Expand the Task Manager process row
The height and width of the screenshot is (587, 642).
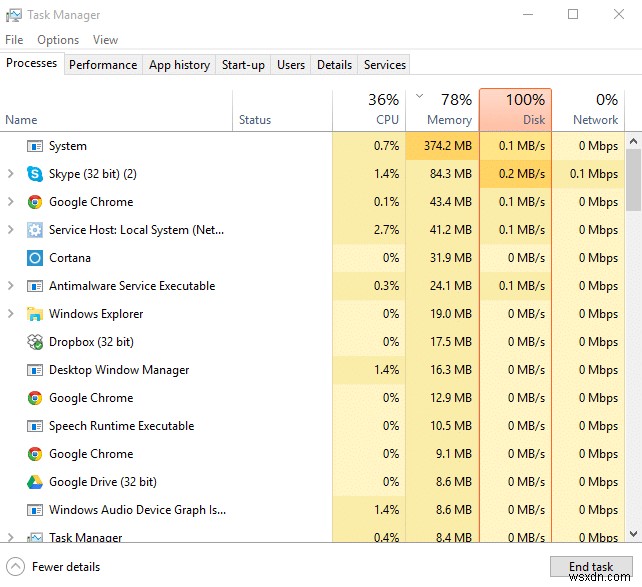(x=11, y=537)
